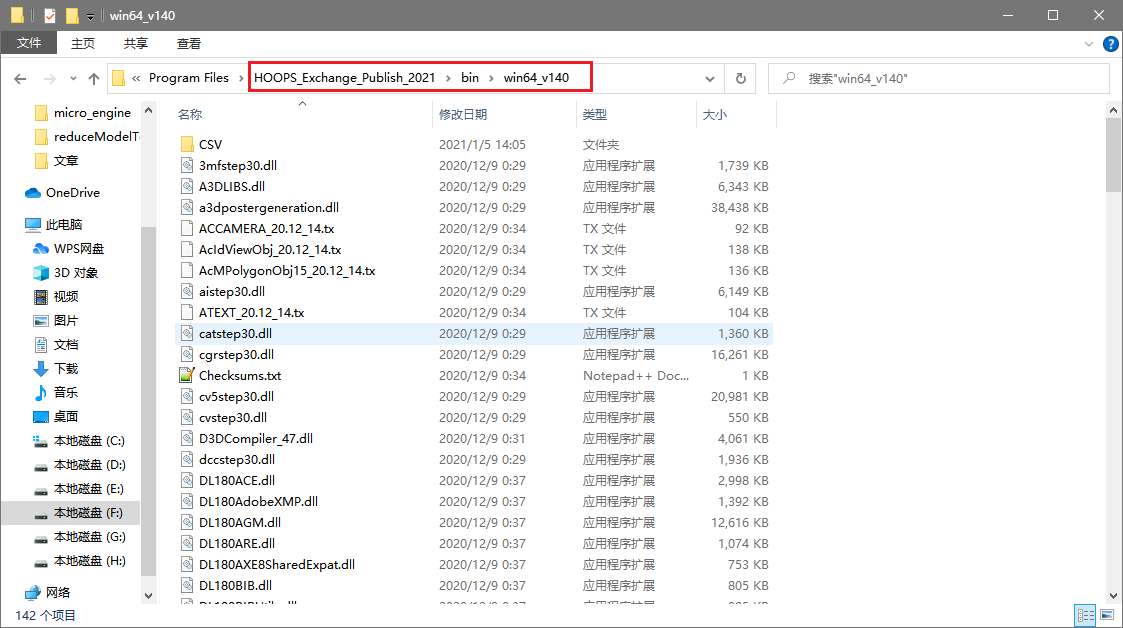The width and height of the screenshot is (1123, 628).
Task: Click the search win64_v140 field
Action: tap(939, 79)
